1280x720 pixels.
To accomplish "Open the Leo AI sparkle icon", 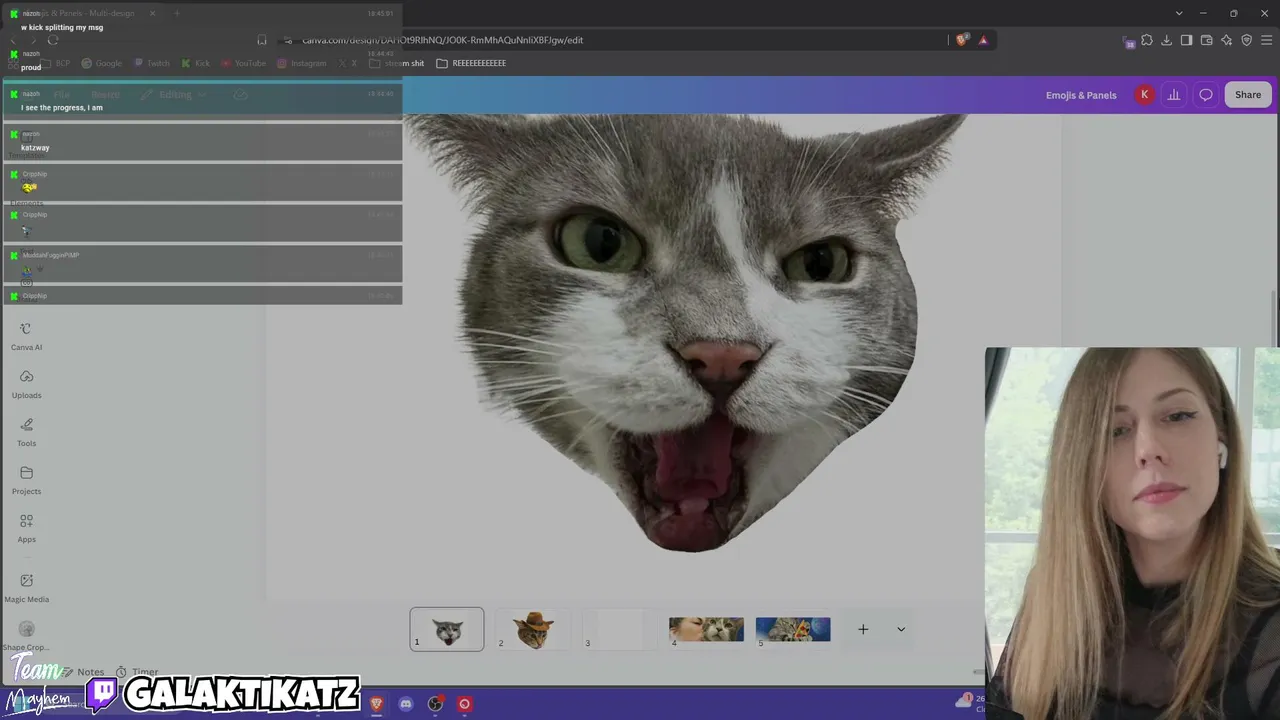I will 1226,40.
